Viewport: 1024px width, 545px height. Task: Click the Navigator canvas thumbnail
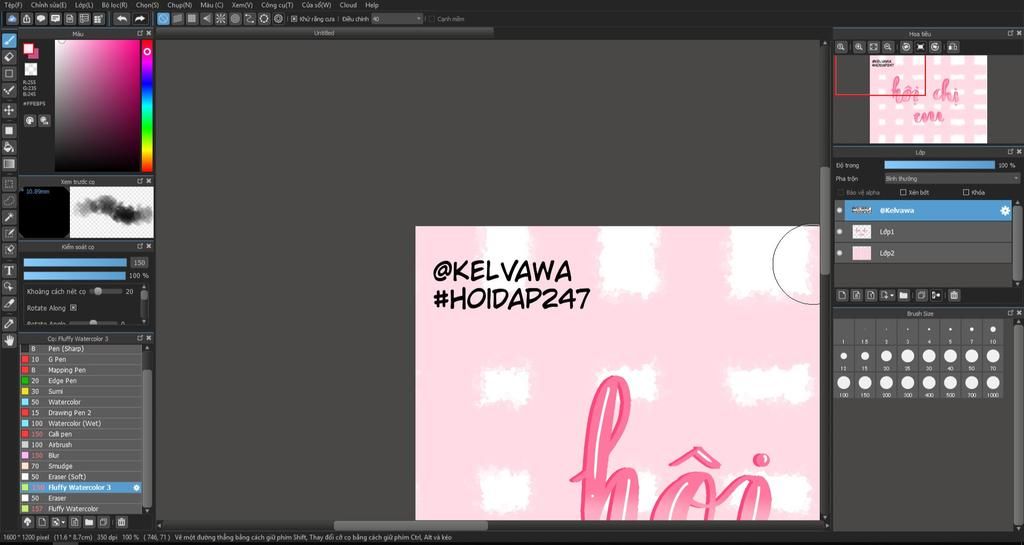[928, 99]
